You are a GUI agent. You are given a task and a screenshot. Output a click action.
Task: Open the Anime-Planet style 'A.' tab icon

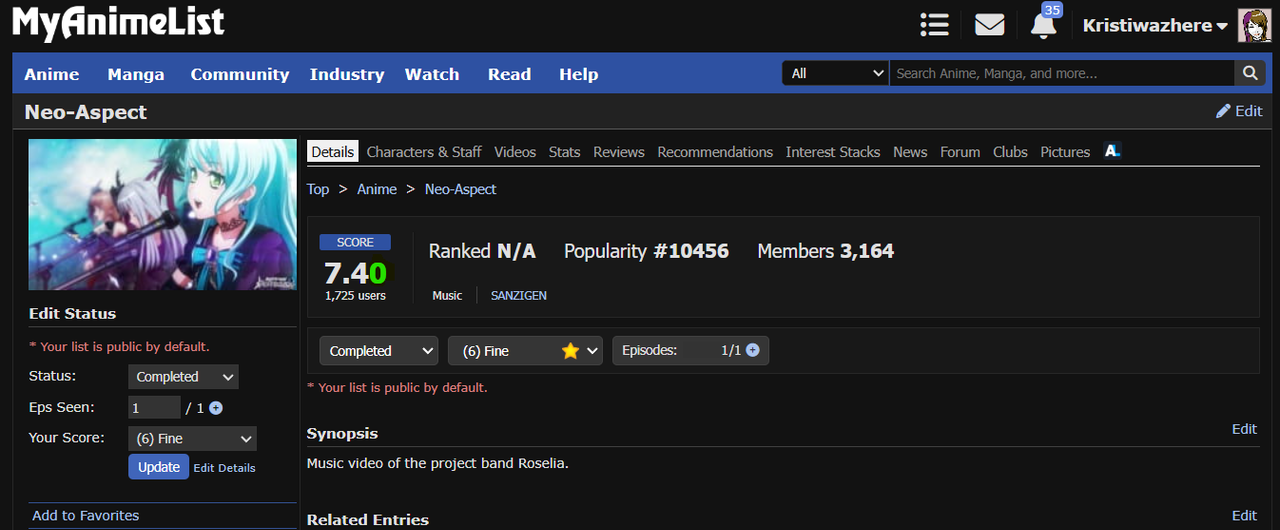click(x=1112, y=151)
